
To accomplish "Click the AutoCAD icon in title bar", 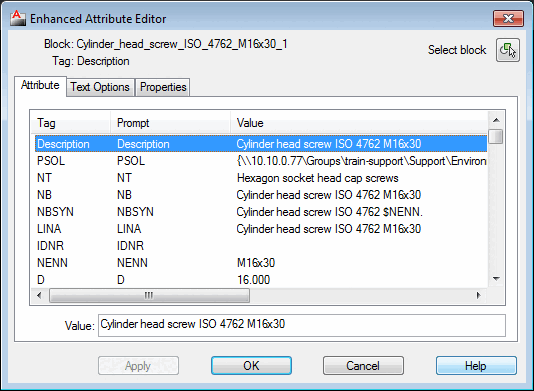I will coord(17,18).
